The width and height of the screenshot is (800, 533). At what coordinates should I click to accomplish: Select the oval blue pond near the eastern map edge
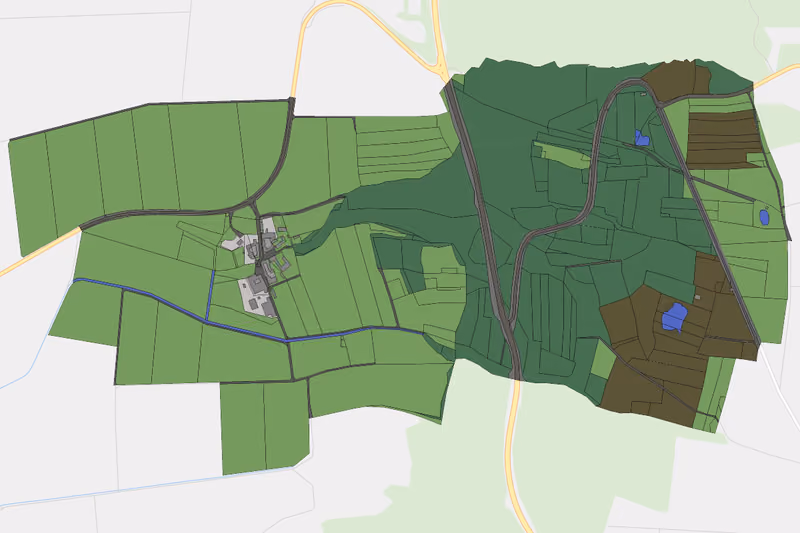coord(764,217)
